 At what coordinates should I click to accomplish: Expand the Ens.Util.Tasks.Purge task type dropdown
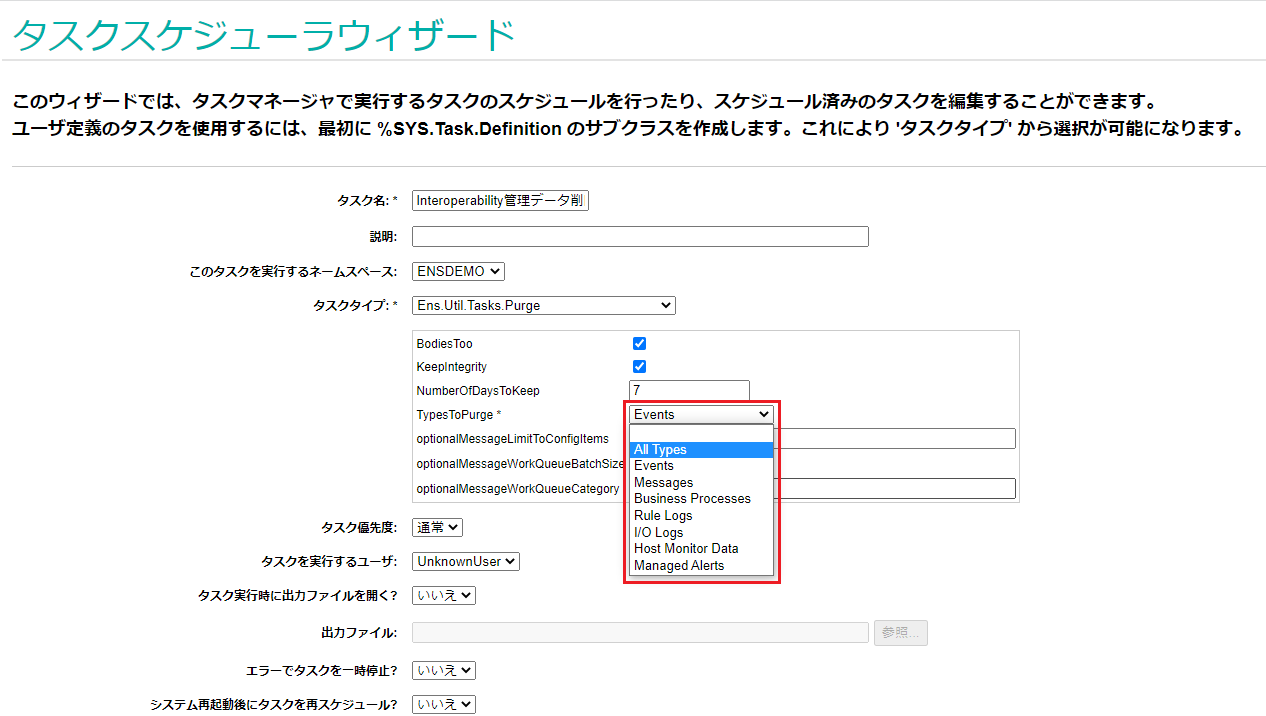[x=543, y=306]
